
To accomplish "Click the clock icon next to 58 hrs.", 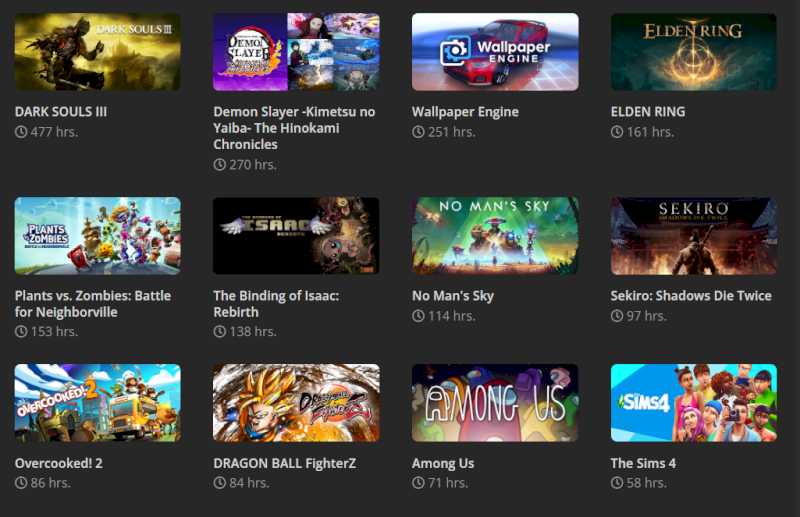I will tap(617, 483).
